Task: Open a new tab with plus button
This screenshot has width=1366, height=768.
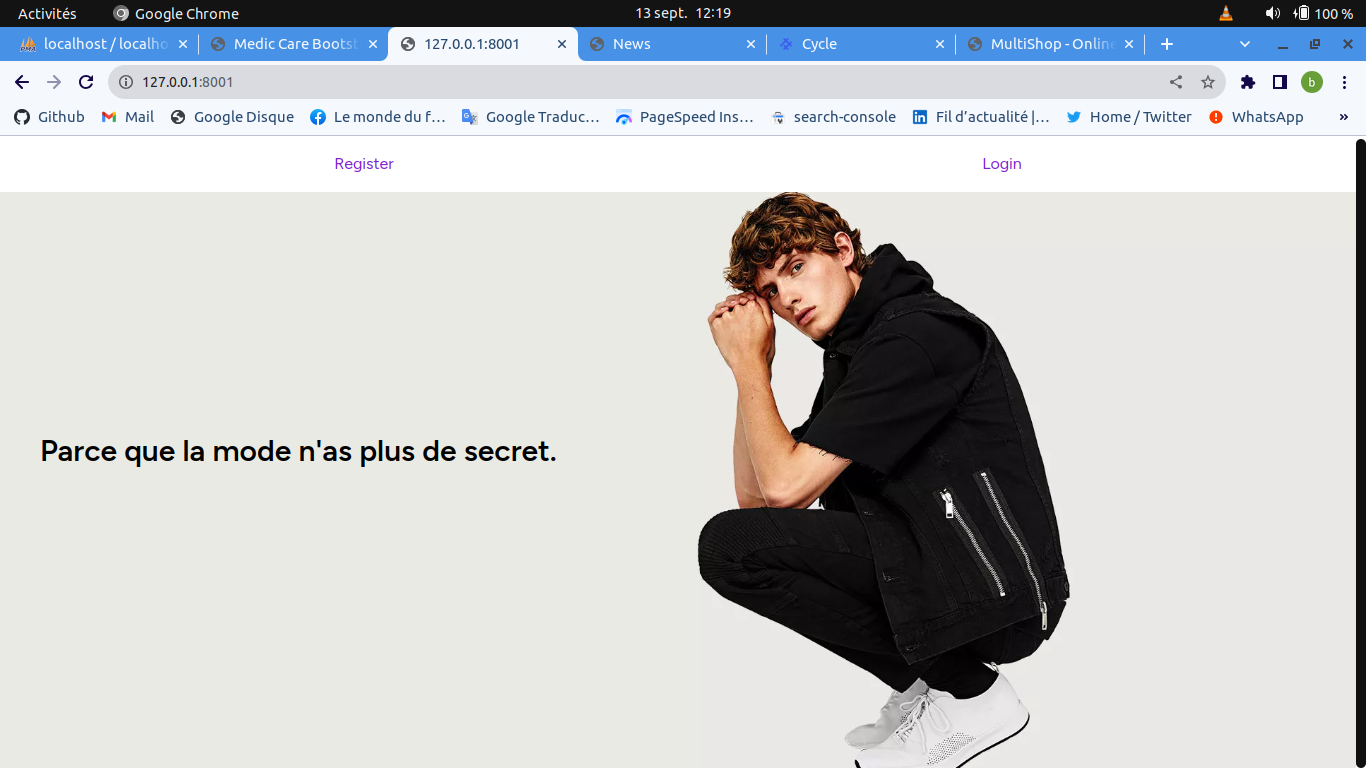Action: coord(1167,44)
